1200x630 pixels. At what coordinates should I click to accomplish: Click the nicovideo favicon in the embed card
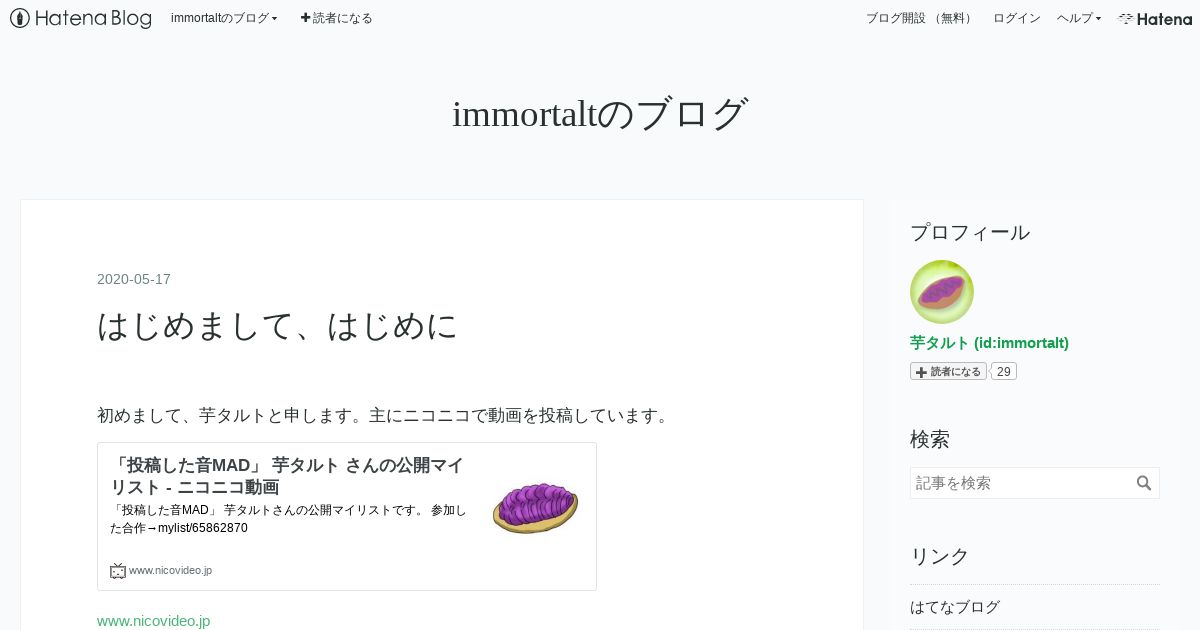118,571
